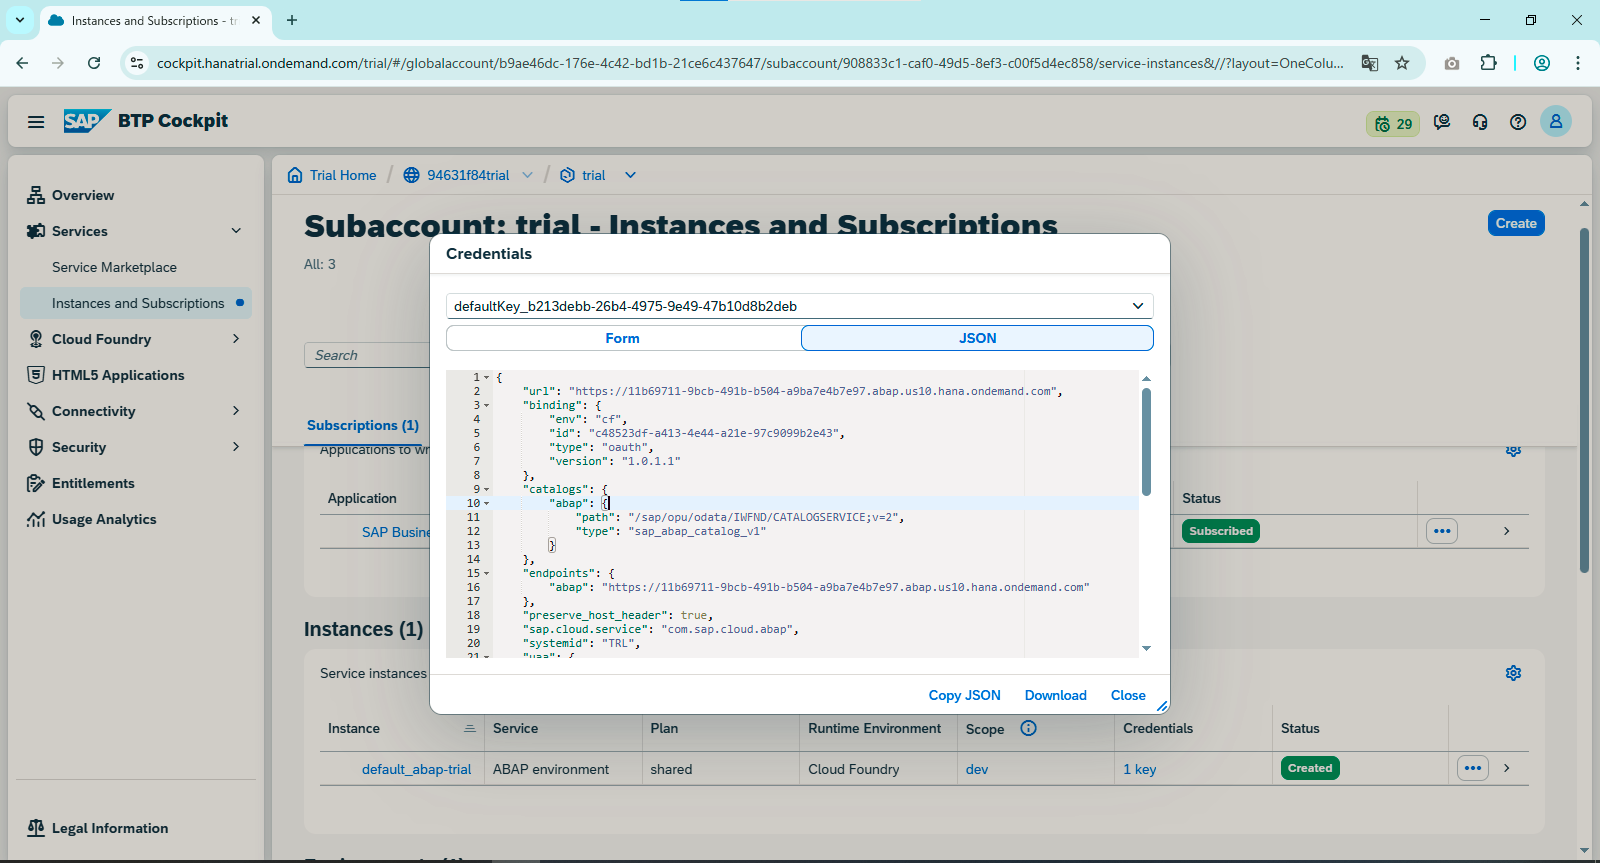Open the default_abap-trial instance link
1600x863 pixels.
[x=416, y=769]
